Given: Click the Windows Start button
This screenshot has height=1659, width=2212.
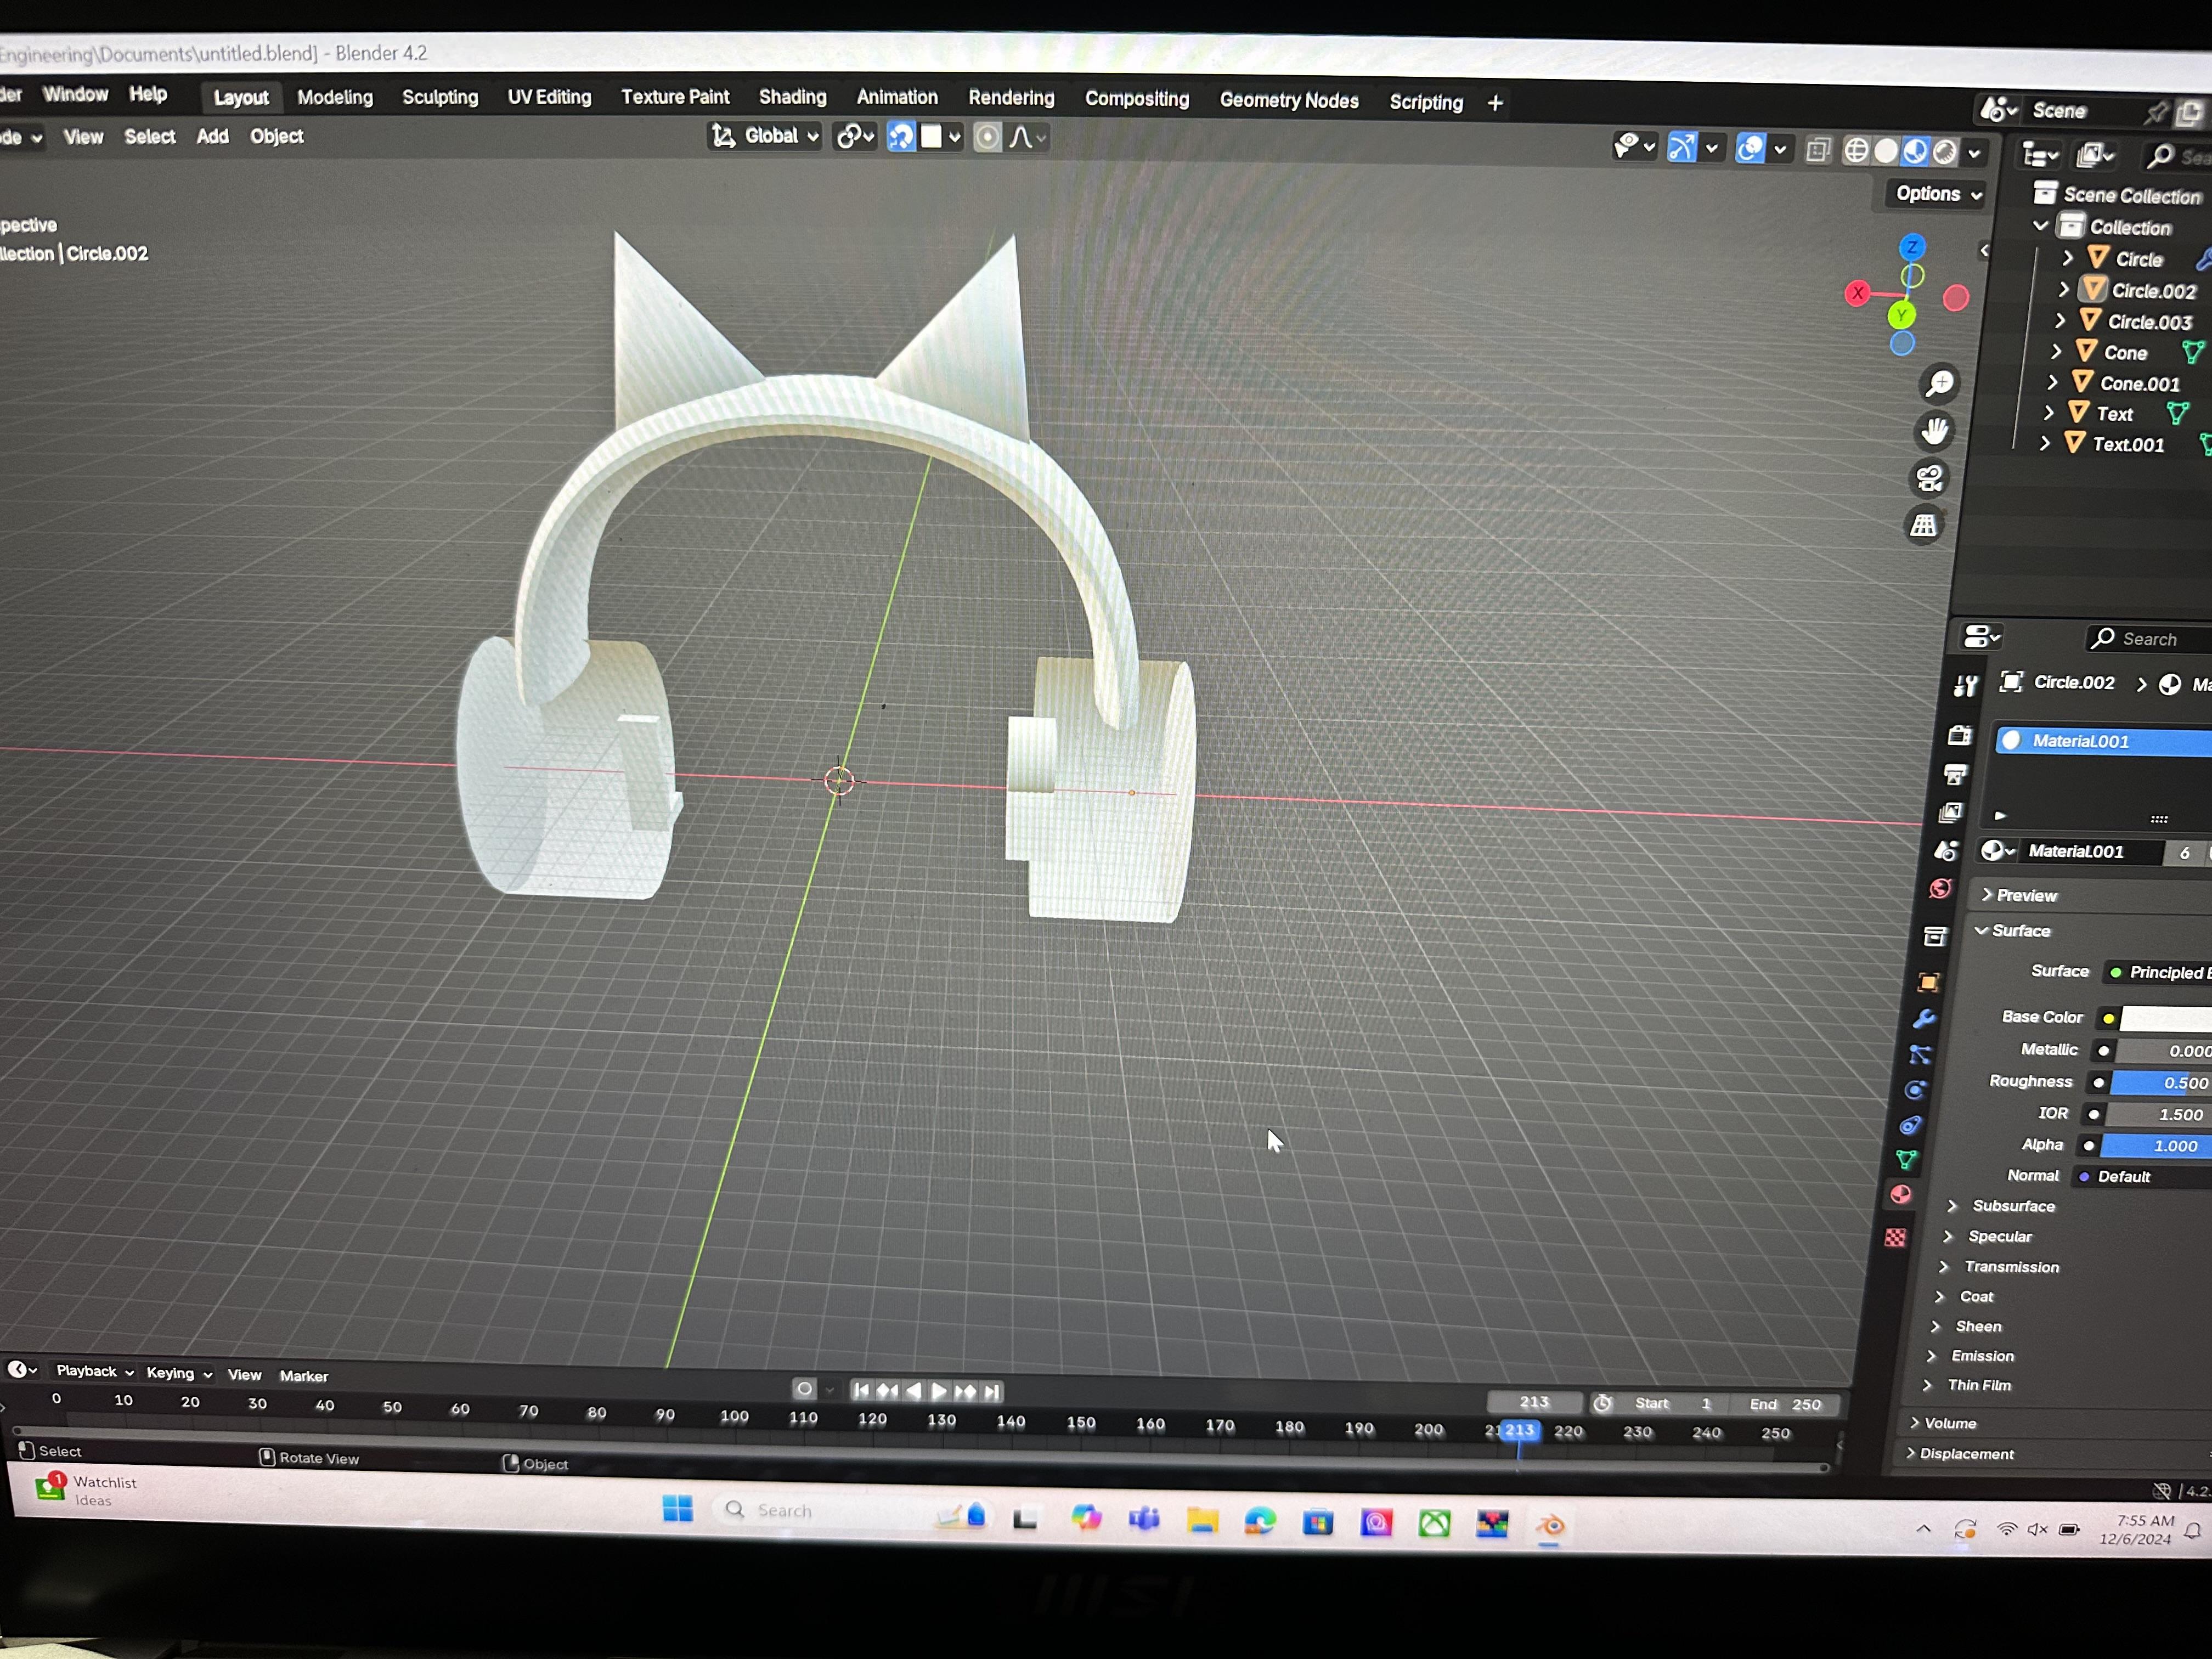Looking at the screenshot, I should (678, 1508).
